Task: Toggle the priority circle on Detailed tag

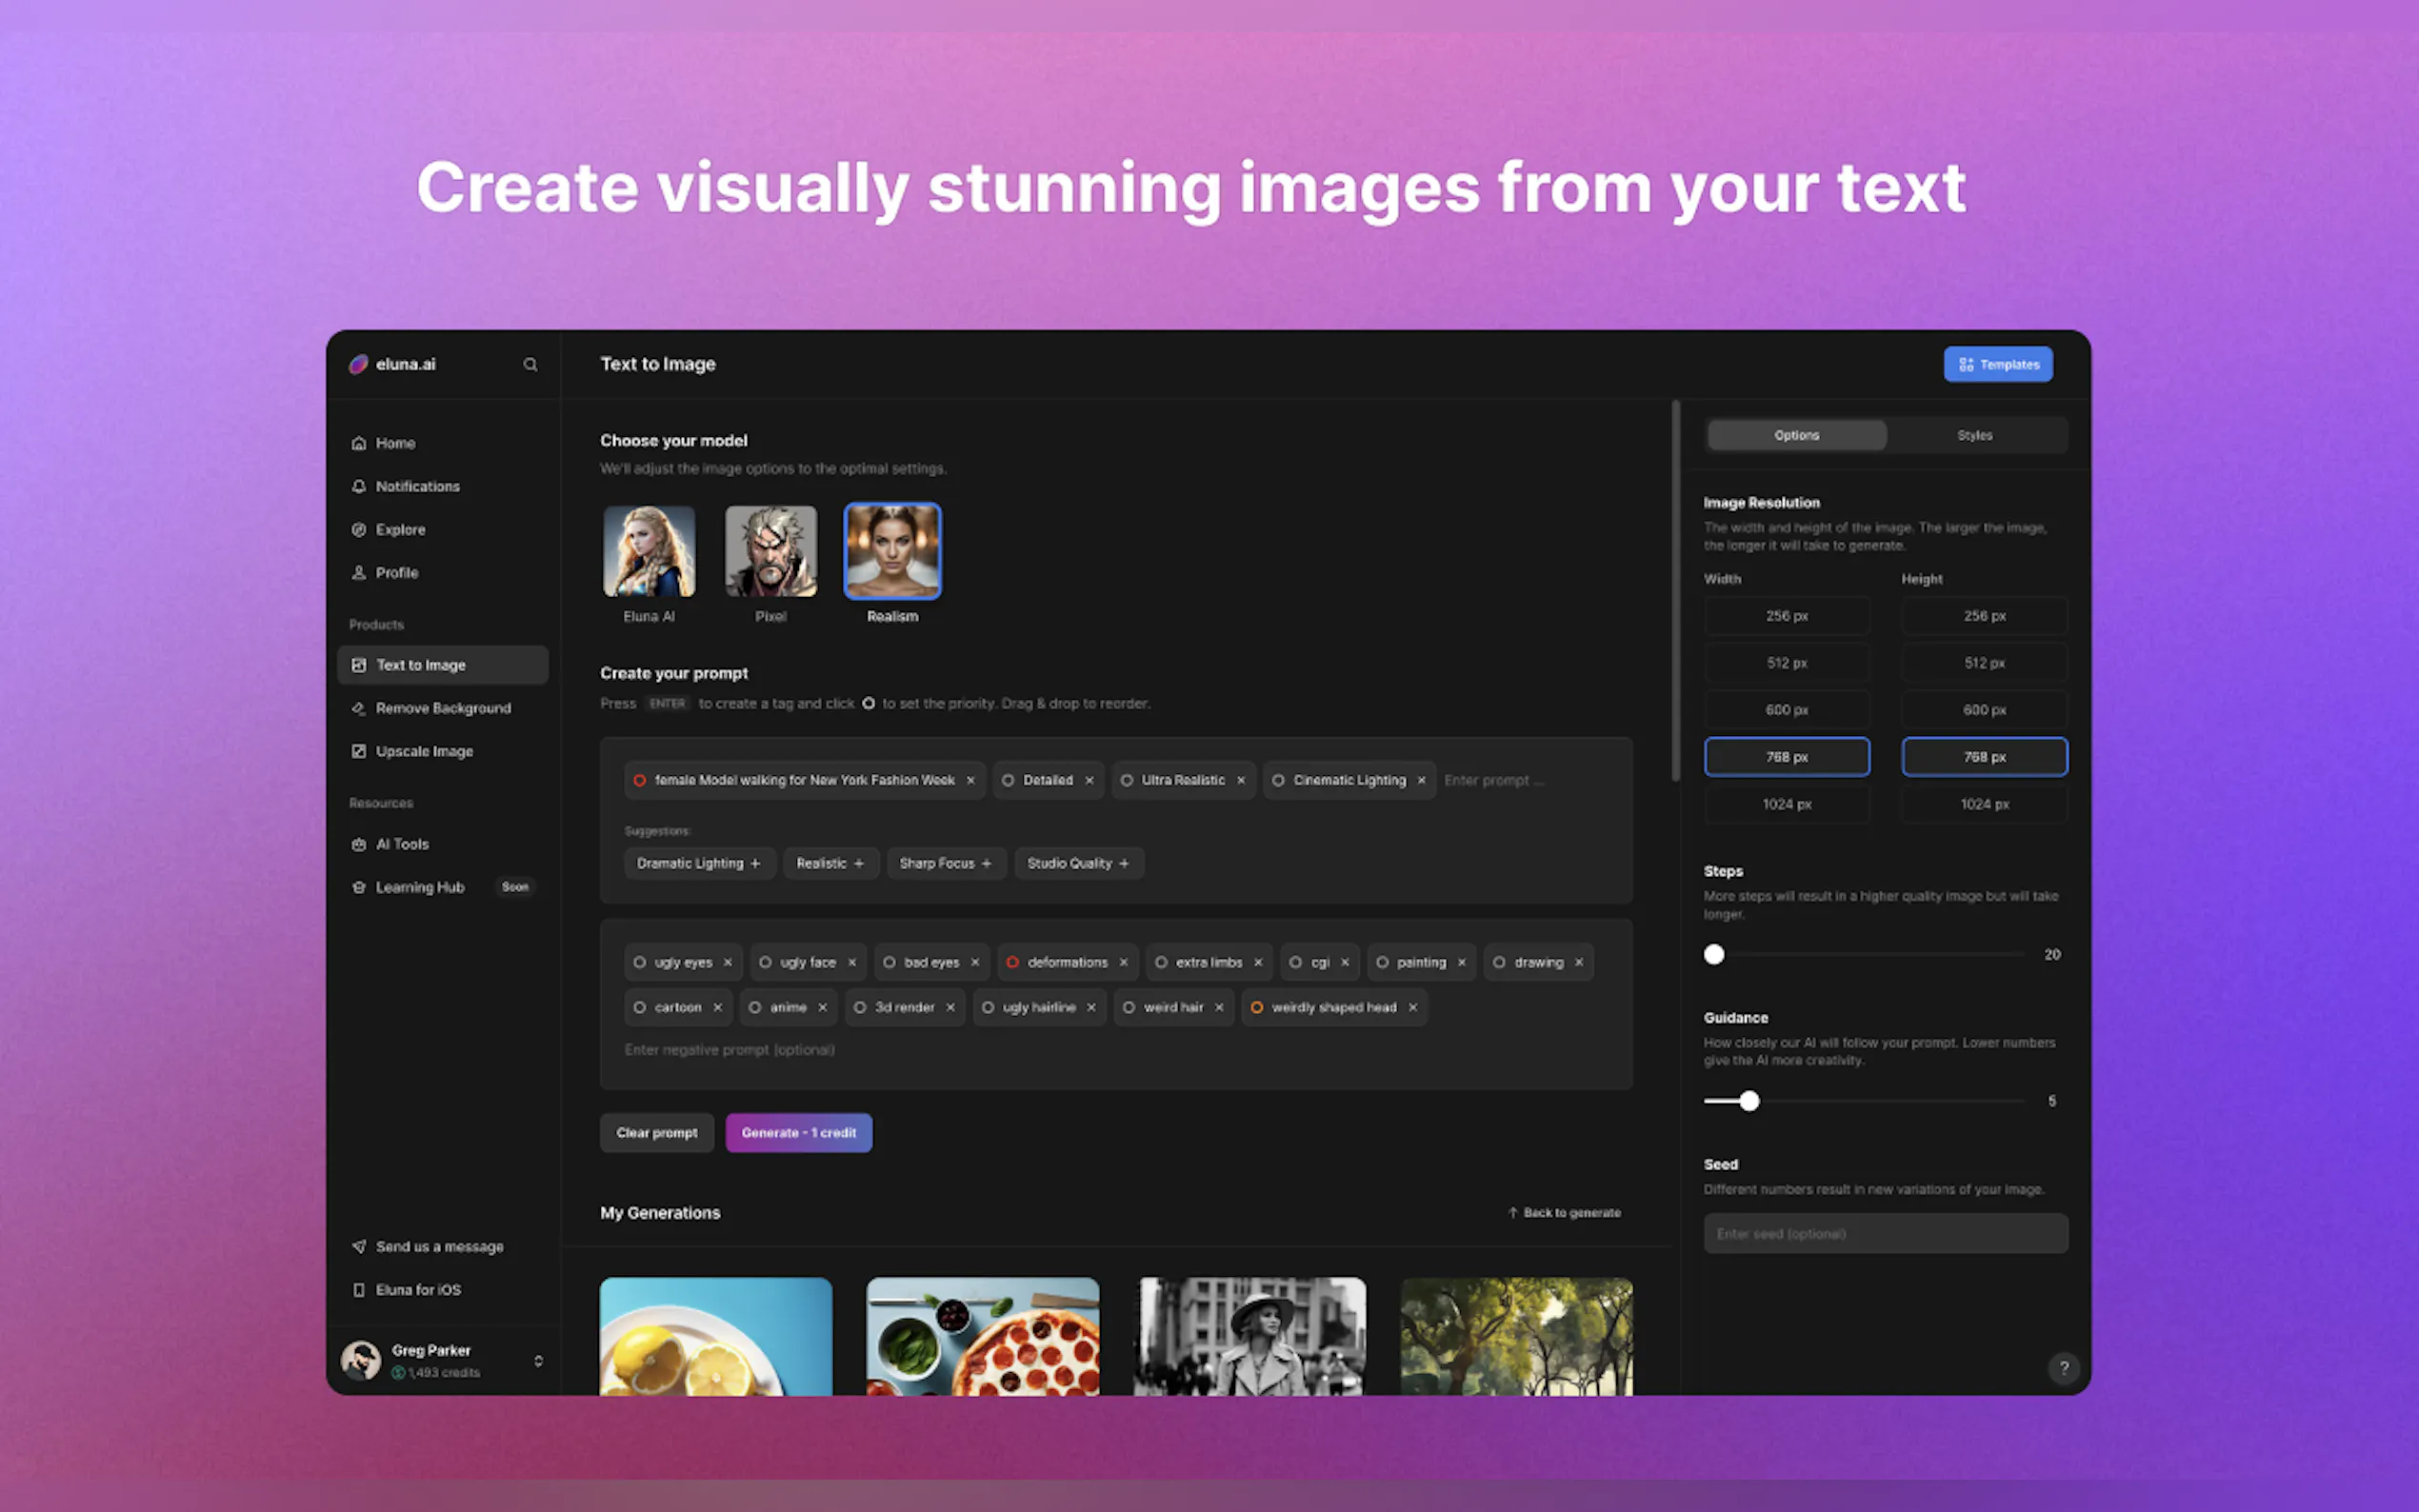Action: point(1008,780)
